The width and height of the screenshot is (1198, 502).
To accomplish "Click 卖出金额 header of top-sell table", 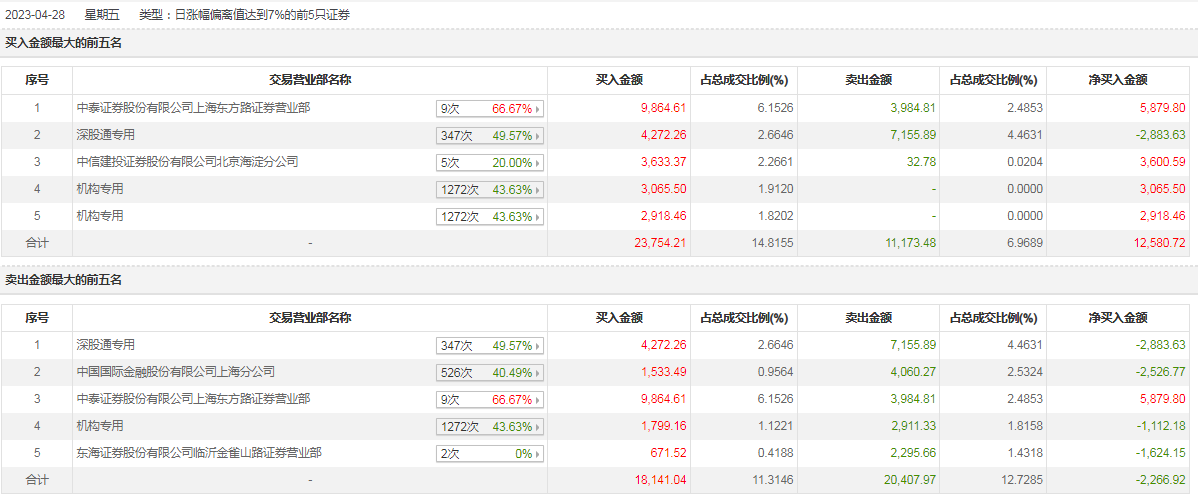I will point(869,318).
